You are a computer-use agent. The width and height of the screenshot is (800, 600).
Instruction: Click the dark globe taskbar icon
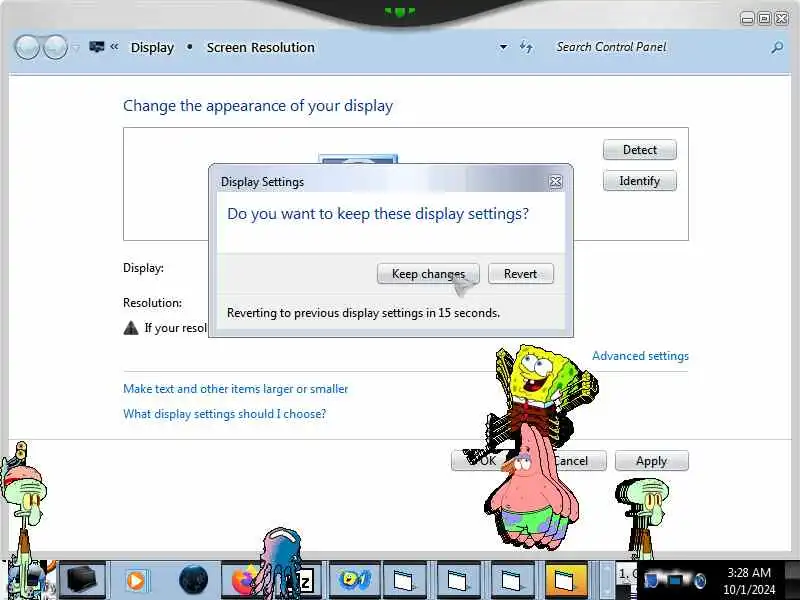click(193, 581)
